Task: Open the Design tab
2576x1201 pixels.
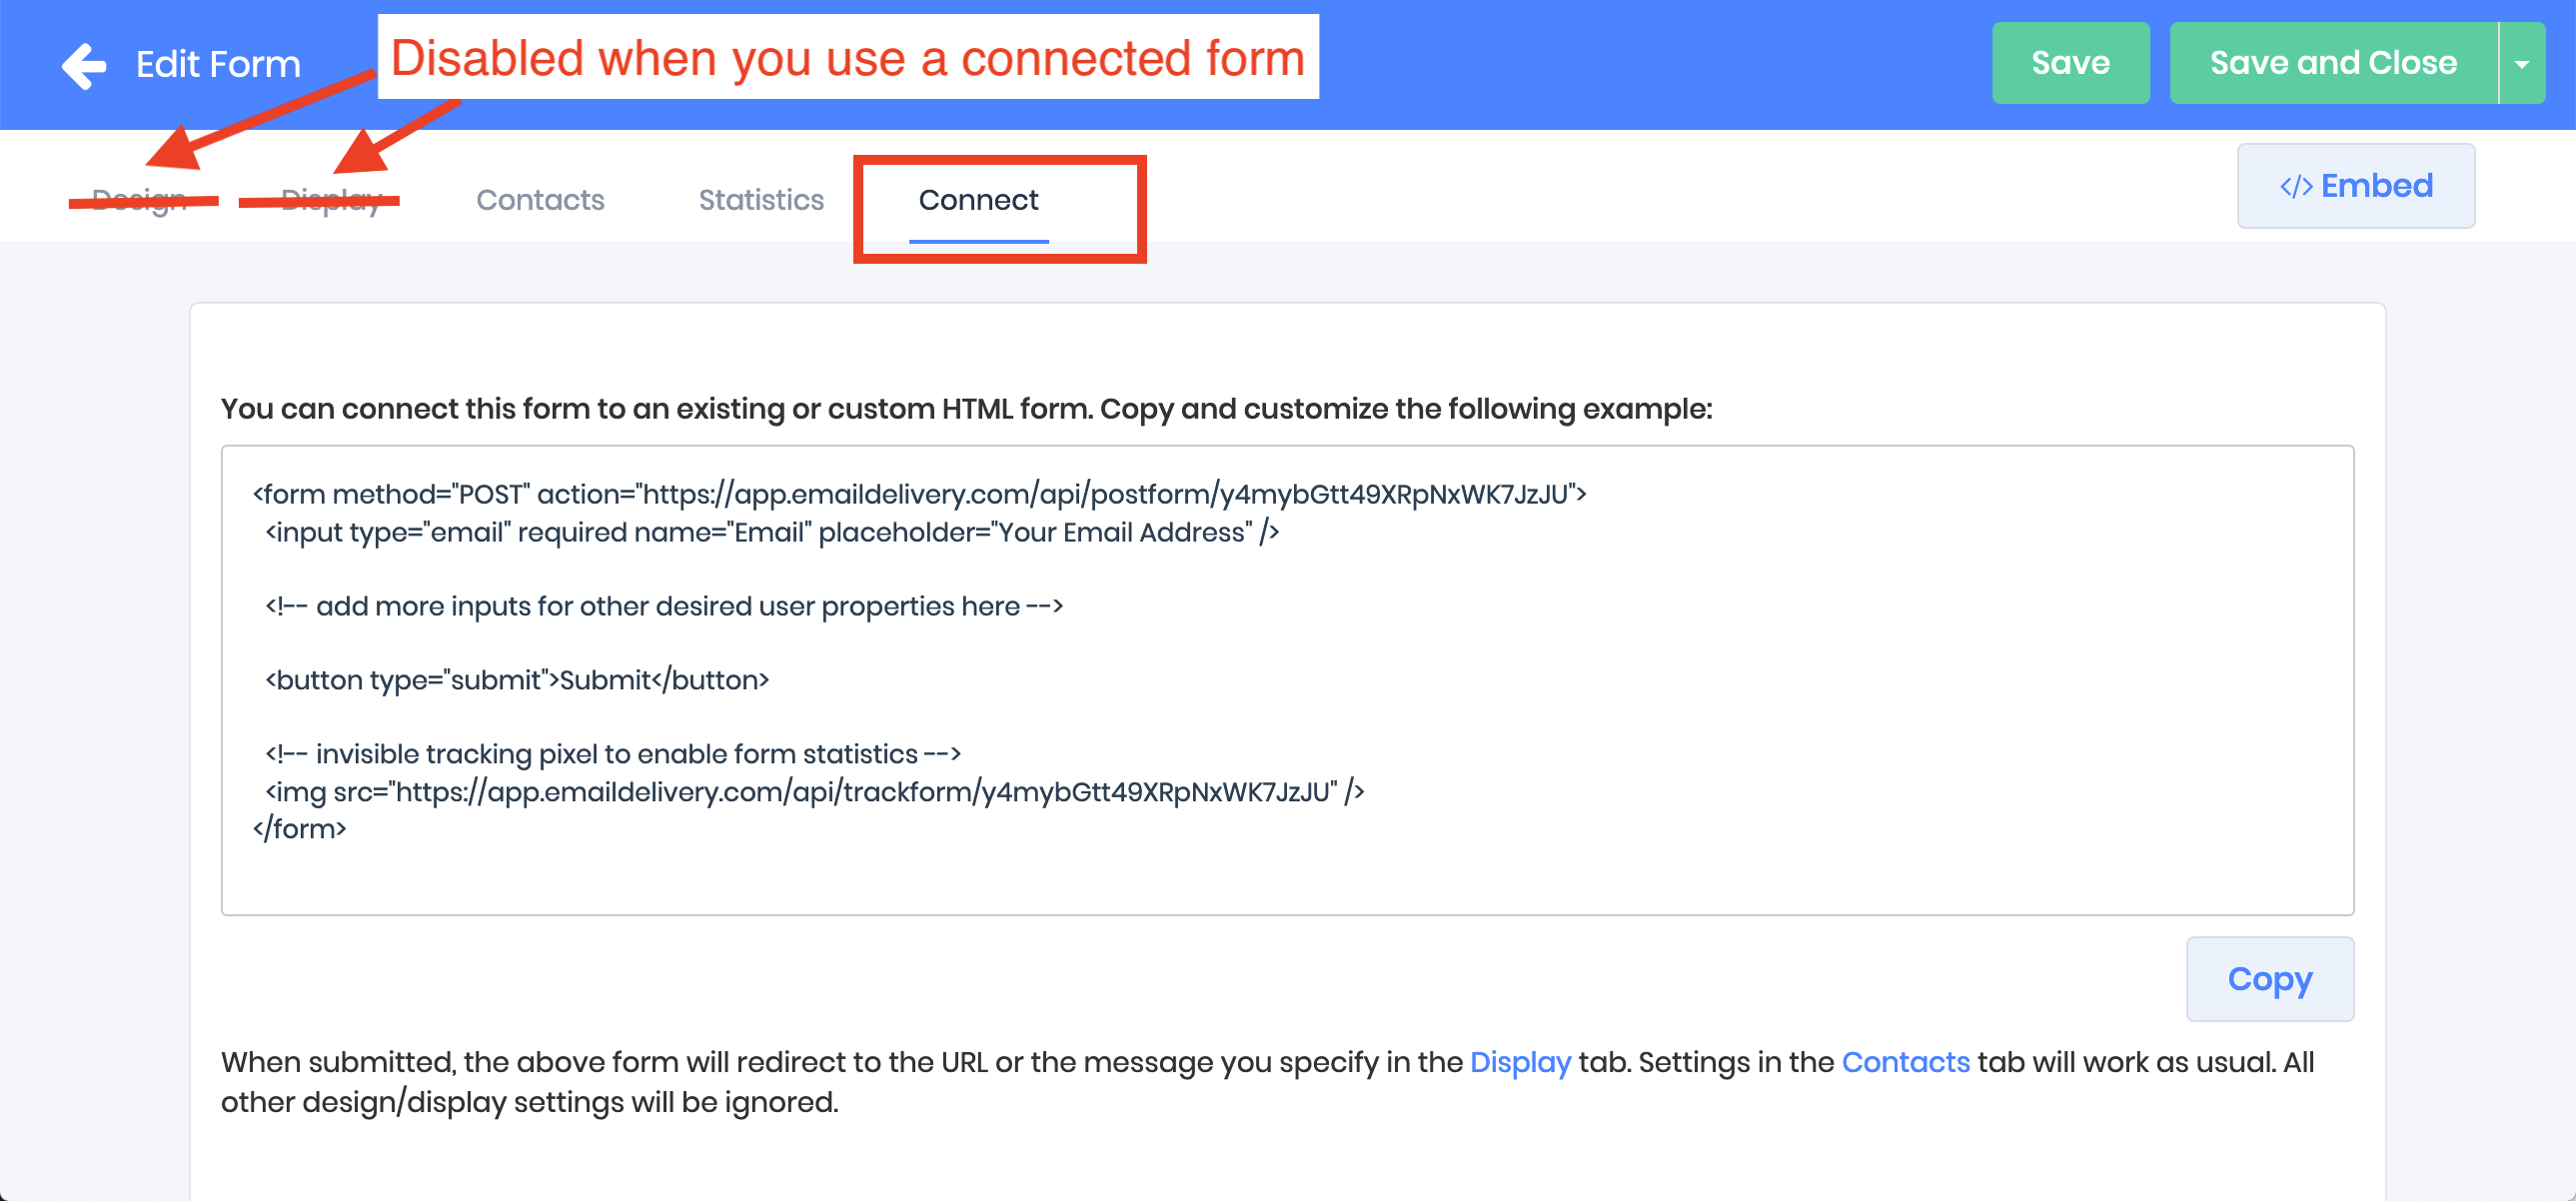Action: coord(140,200)
